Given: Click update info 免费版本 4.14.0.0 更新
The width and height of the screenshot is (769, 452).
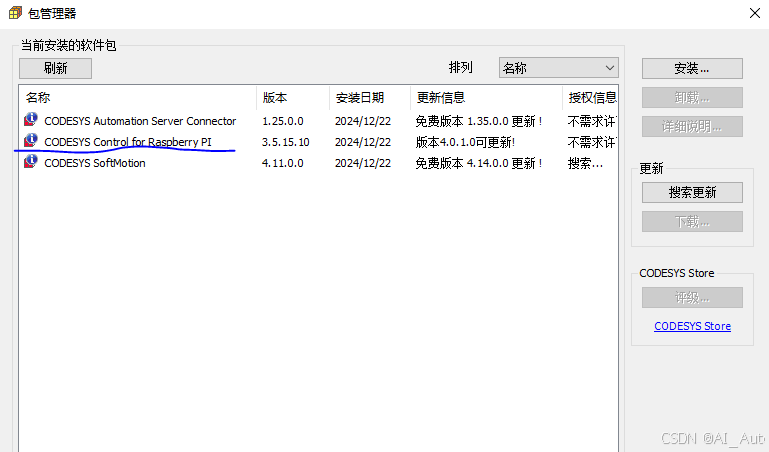Looking at the screenshot, I should [x=479, y=163].
